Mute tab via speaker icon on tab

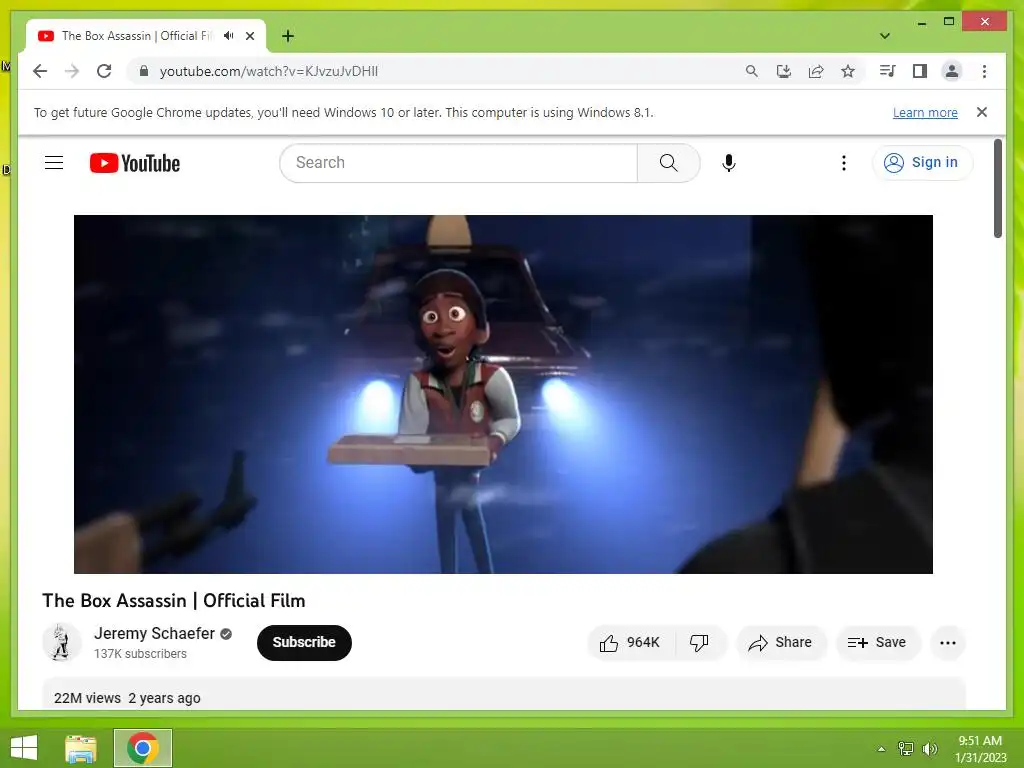pos(228,36)
